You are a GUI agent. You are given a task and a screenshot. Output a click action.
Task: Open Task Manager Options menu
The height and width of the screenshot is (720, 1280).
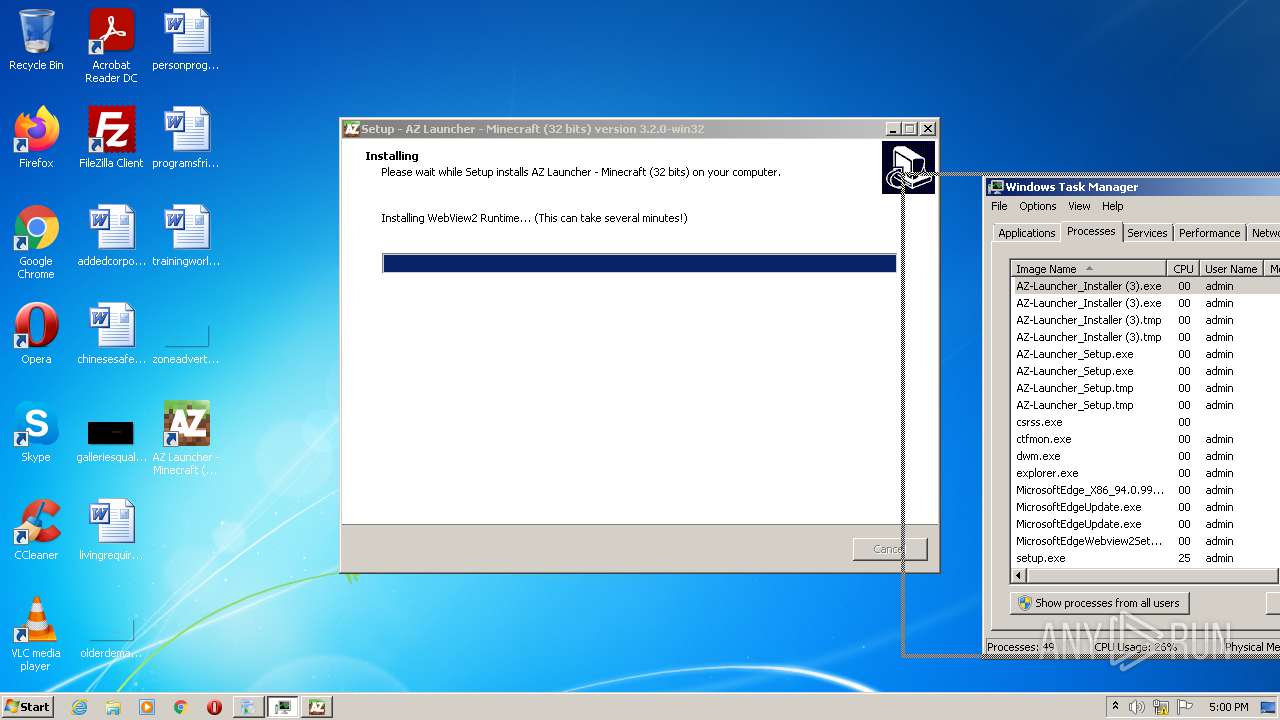1037,206
